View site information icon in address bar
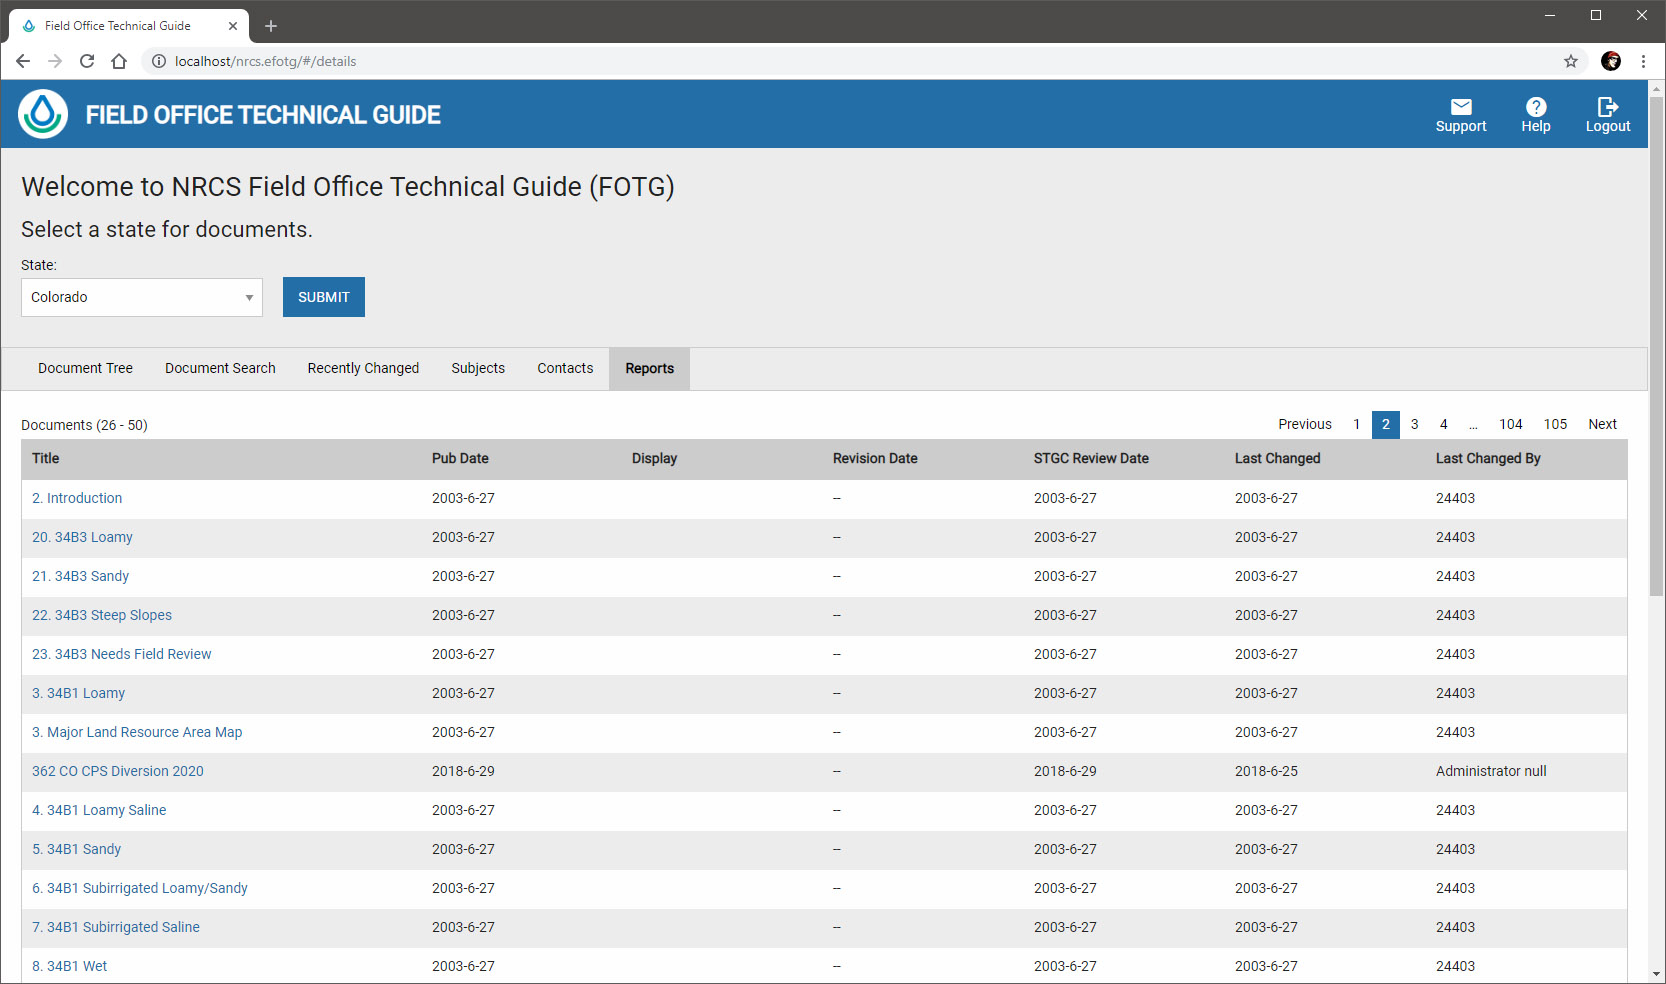Screen dimensions: 1666x984 pyautogui.click(x=158, y=61)
